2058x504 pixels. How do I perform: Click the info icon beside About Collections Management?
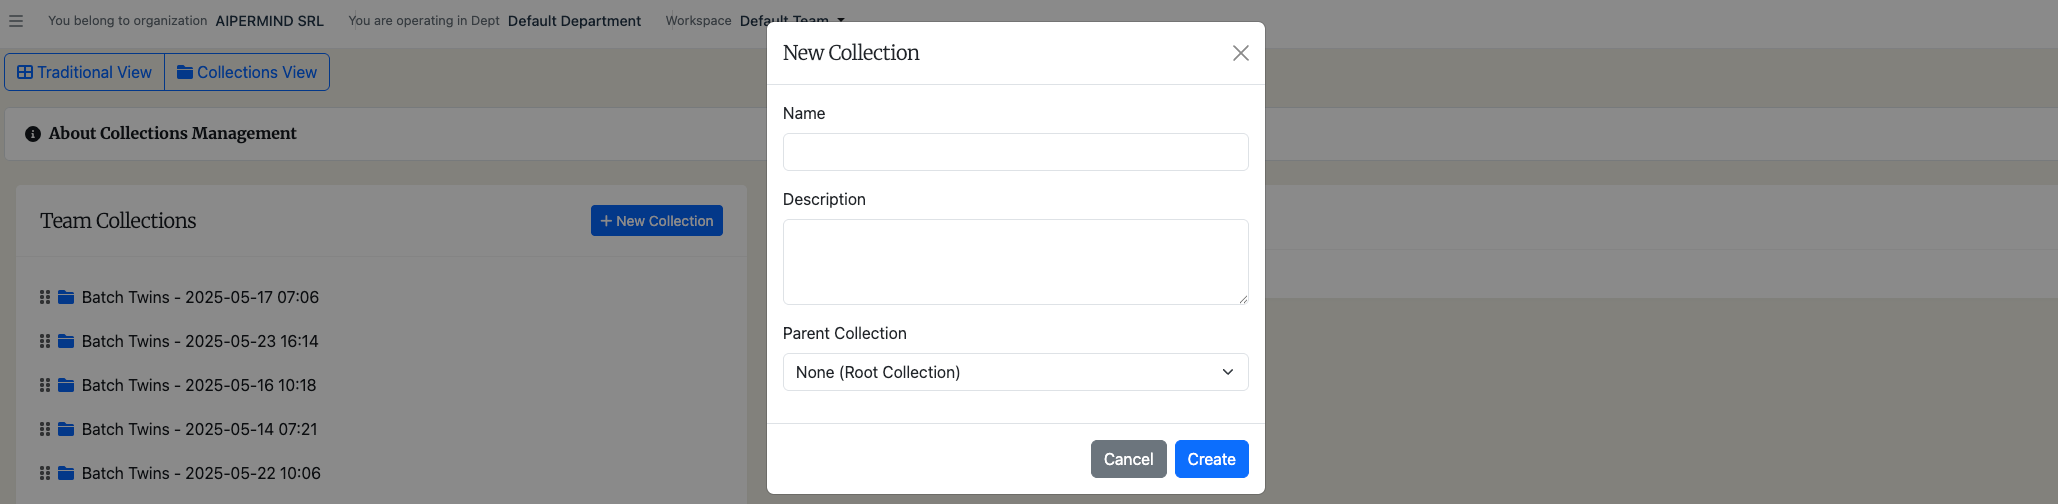click(33, 134)
